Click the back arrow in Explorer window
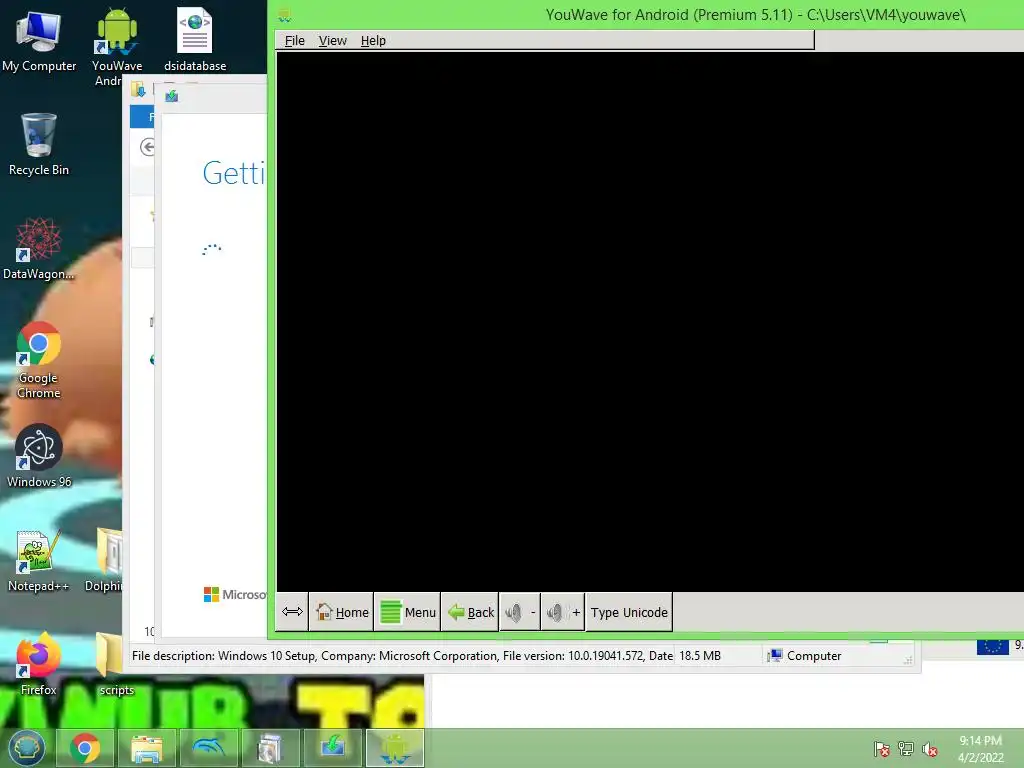The image size is (1024, 768). click(148, 147)
